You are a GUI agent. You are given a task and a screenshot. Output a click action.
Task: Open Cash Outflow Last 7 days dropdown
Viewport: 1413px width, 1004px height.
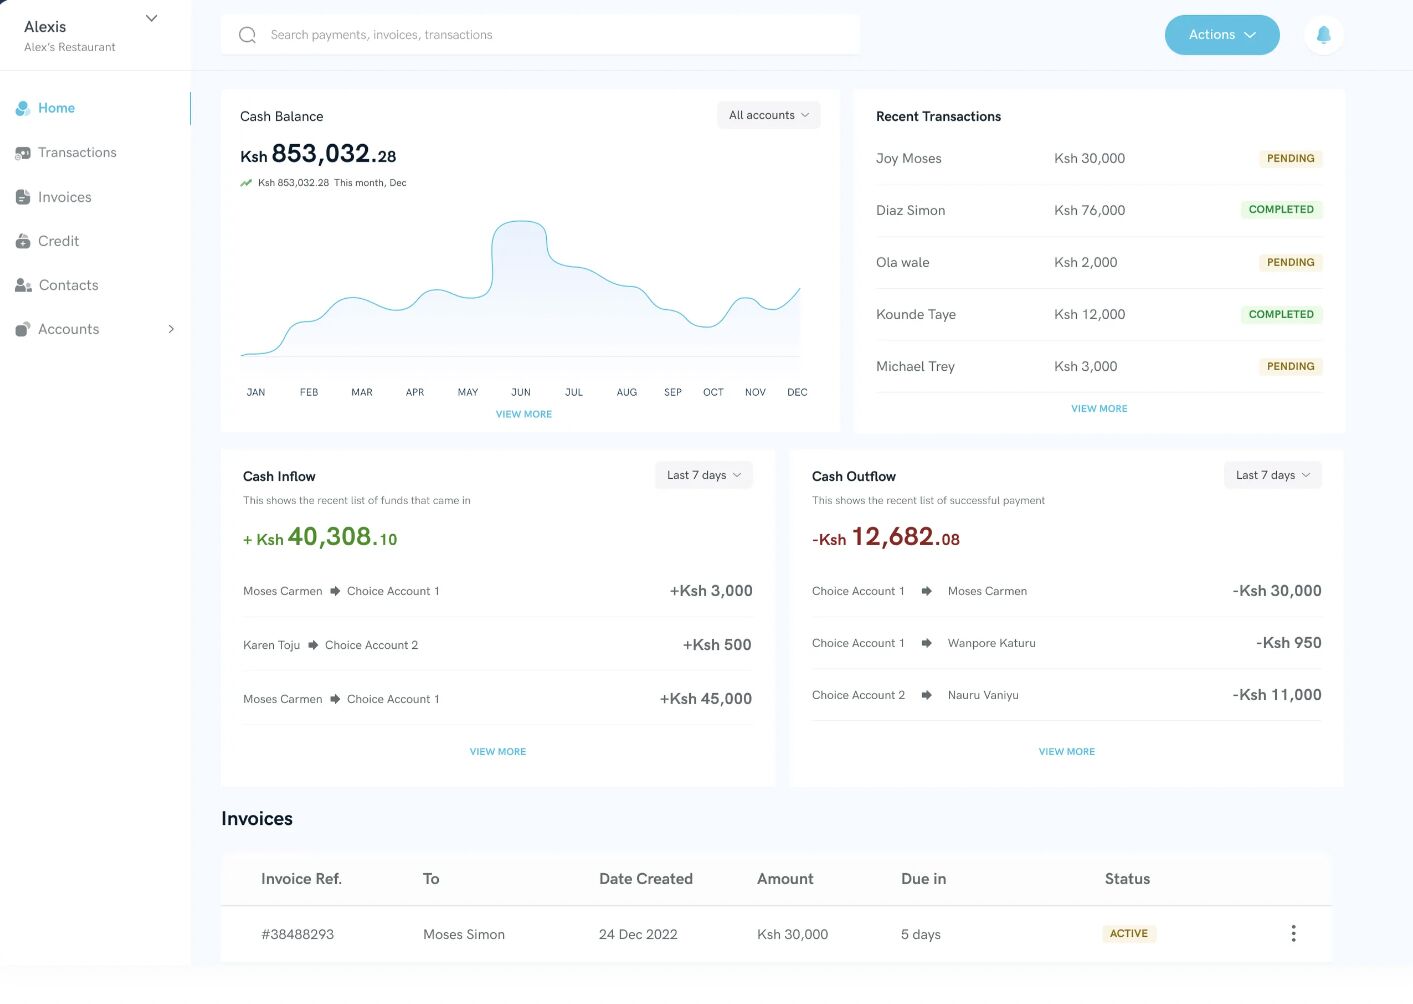1272,475
